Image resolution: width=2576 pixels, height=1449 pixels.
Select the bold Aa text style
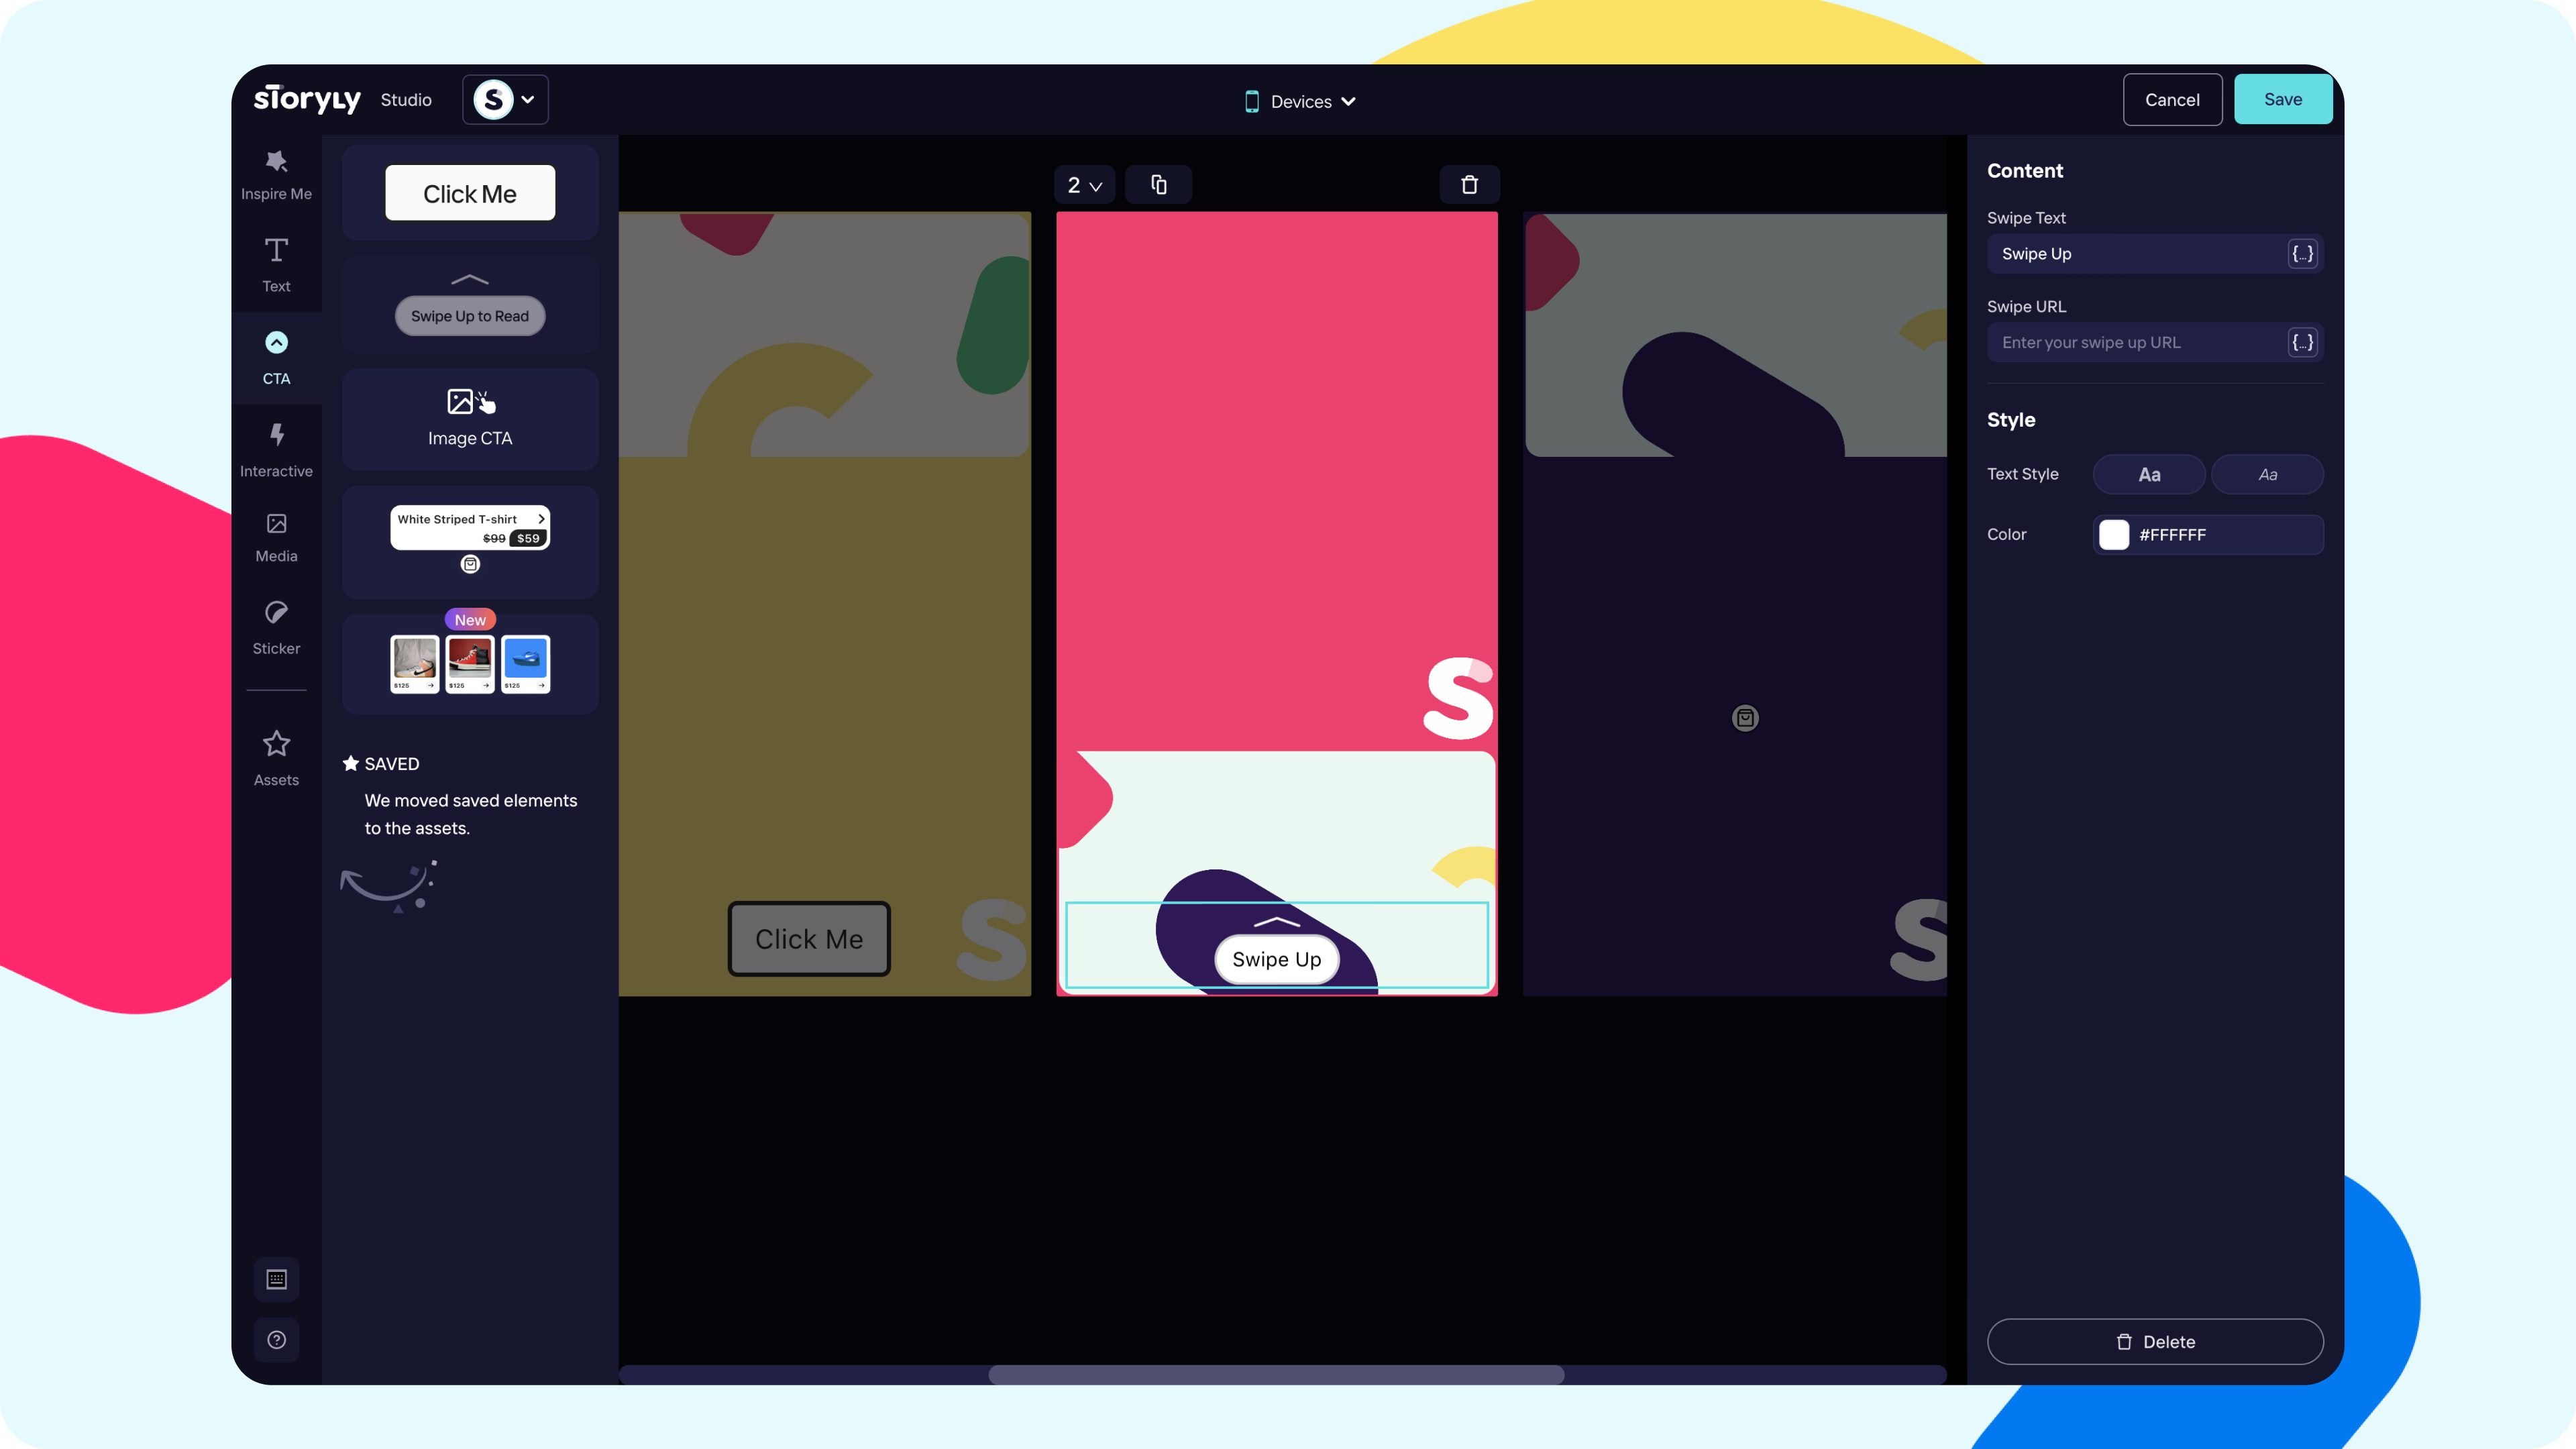2149,475
